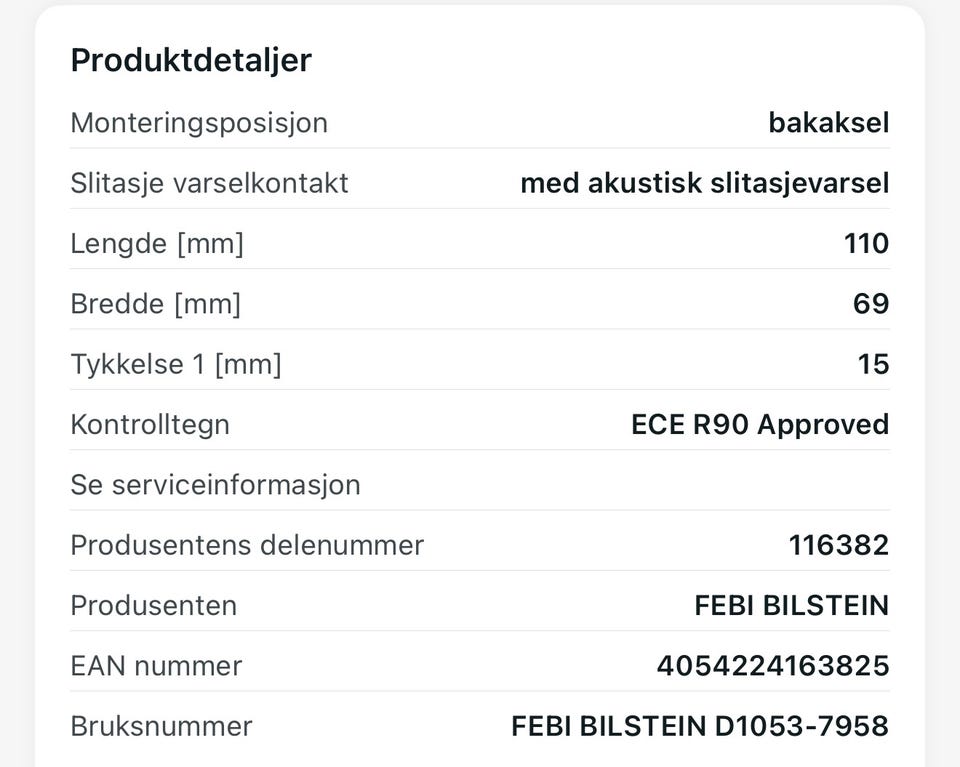The height and width of the screenshot is (767, 960).
Task: Click the Produktdetaljer heading
Action: pos(191,60)
